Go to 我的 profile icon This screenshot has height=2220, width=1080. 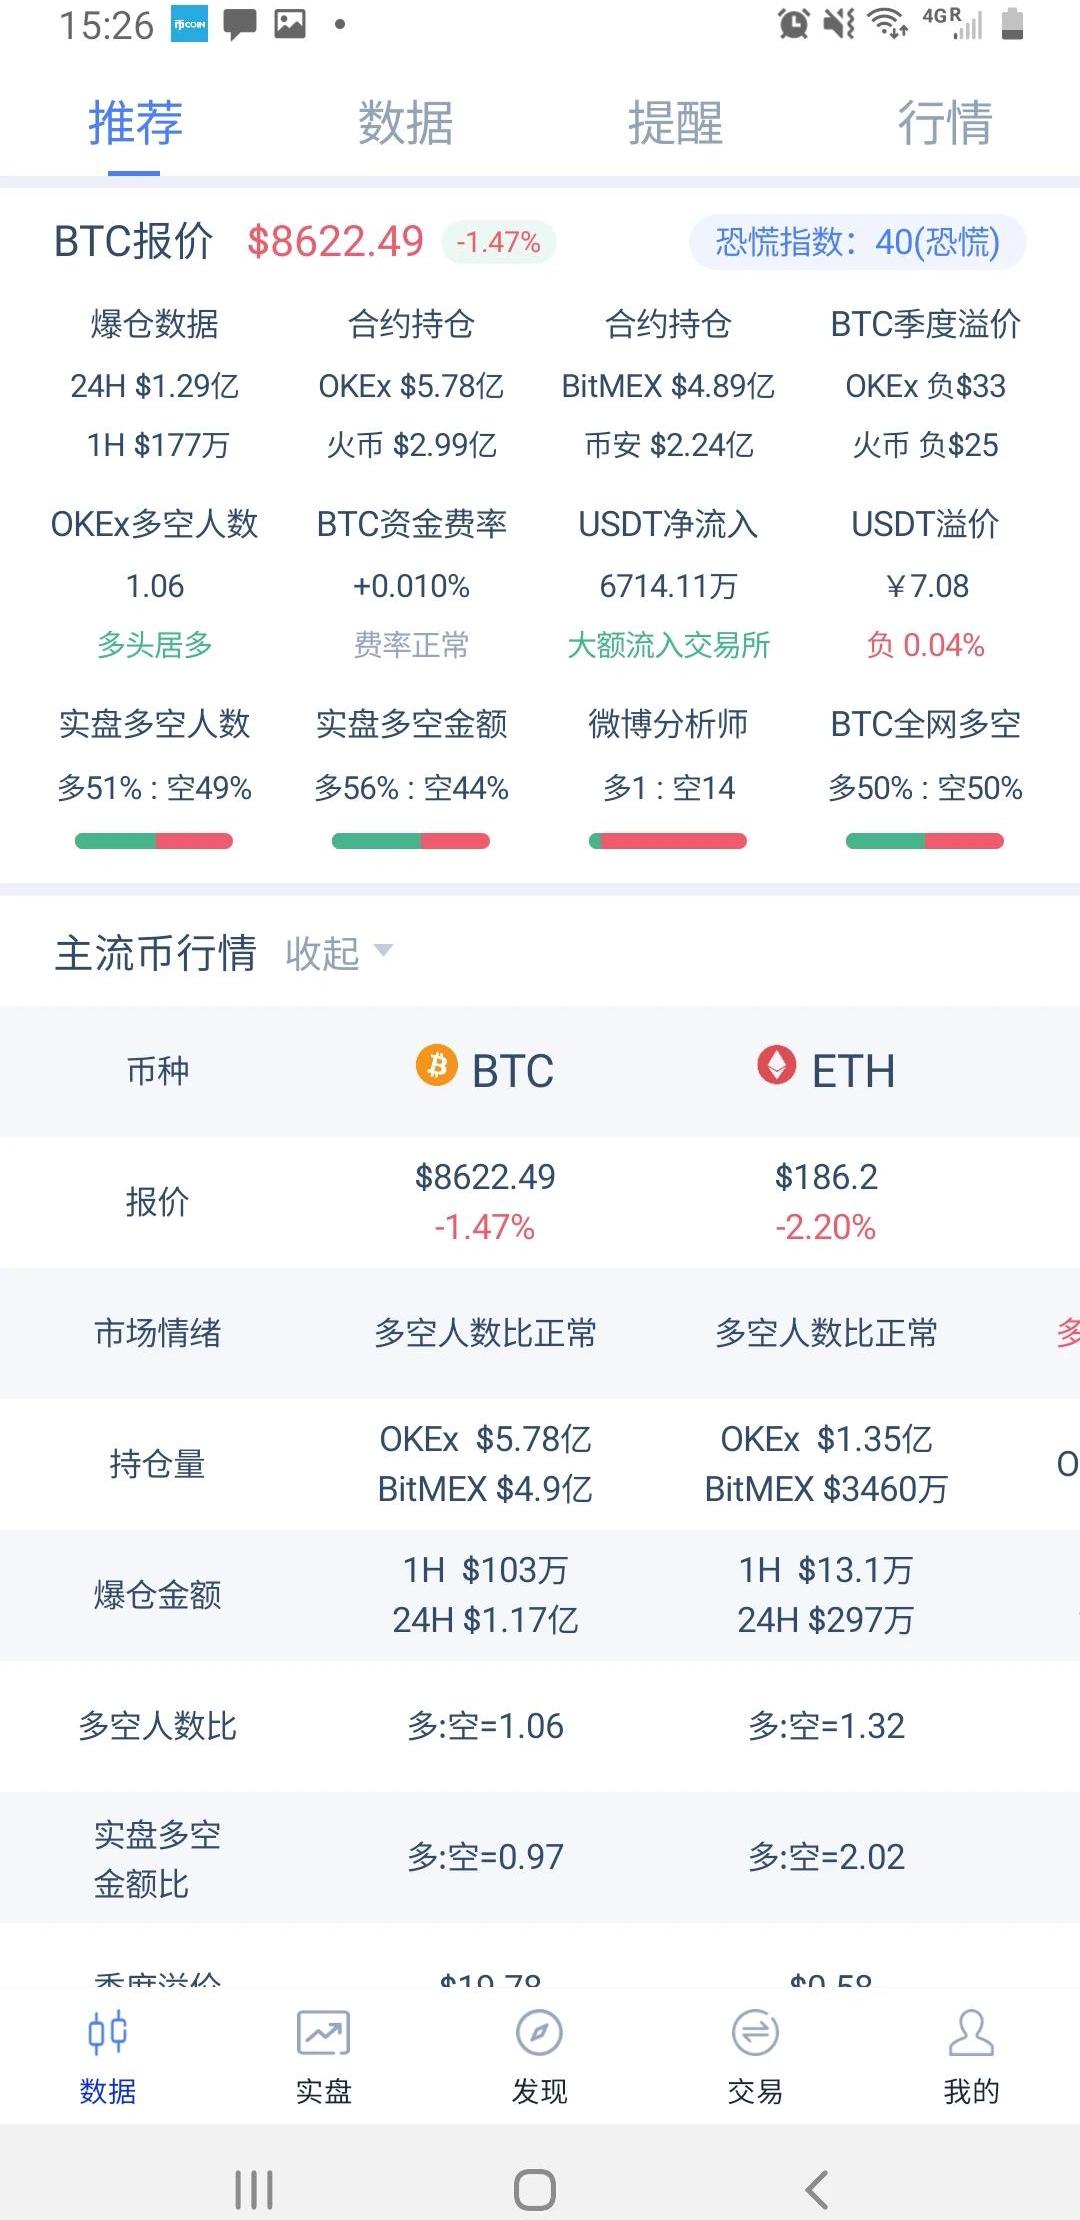971,2033
